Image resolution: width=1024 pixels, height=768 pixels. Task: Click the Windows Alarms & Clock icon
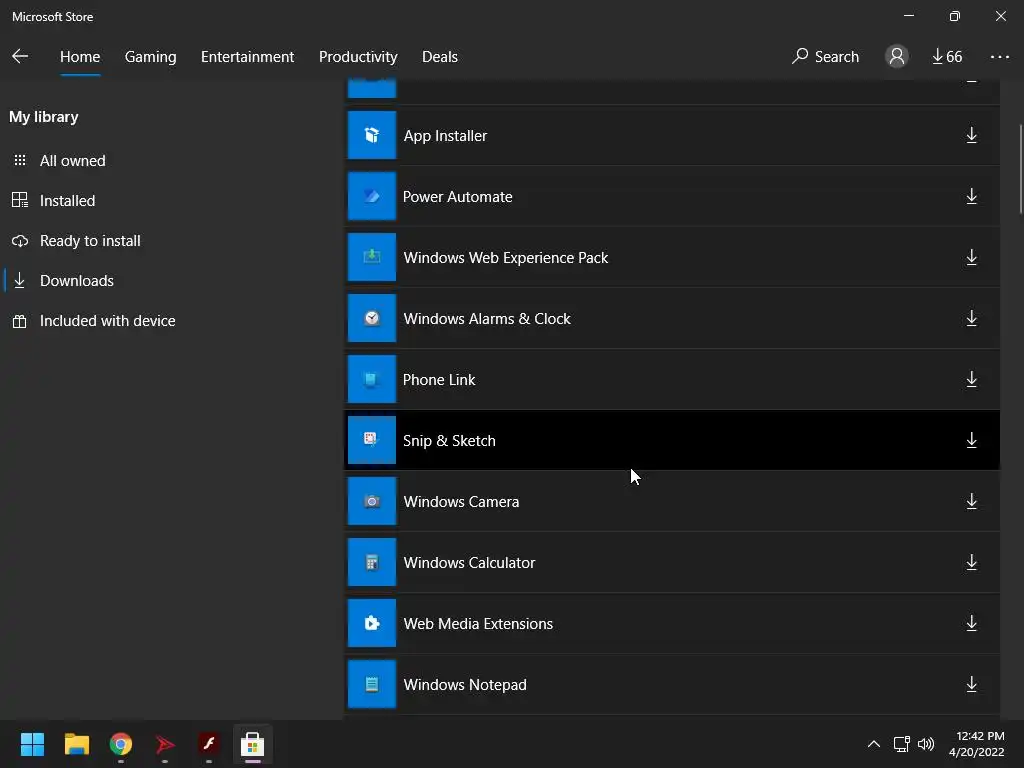372,318
